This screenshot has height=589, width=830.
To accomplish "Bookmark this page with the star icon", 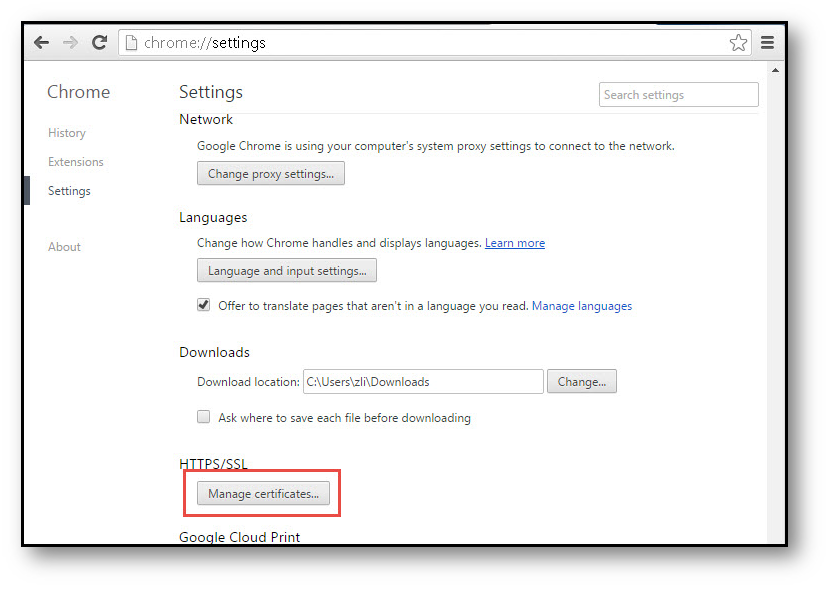I will (x=738, y=43).
